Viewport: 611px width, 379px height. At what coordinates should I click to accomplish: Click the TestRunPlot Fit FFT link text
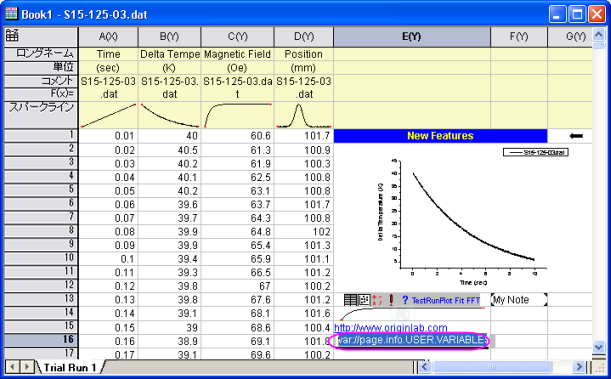(x=446, y=300)
